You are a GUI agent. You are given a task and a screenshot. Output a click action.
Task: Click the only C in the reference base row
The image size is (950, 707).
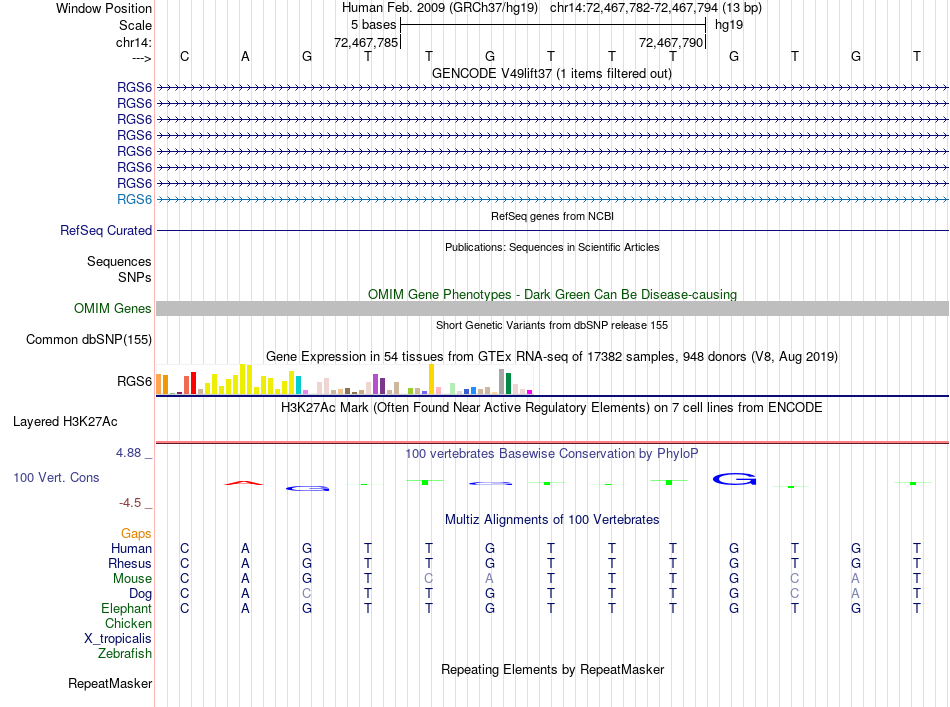point(185,56)
